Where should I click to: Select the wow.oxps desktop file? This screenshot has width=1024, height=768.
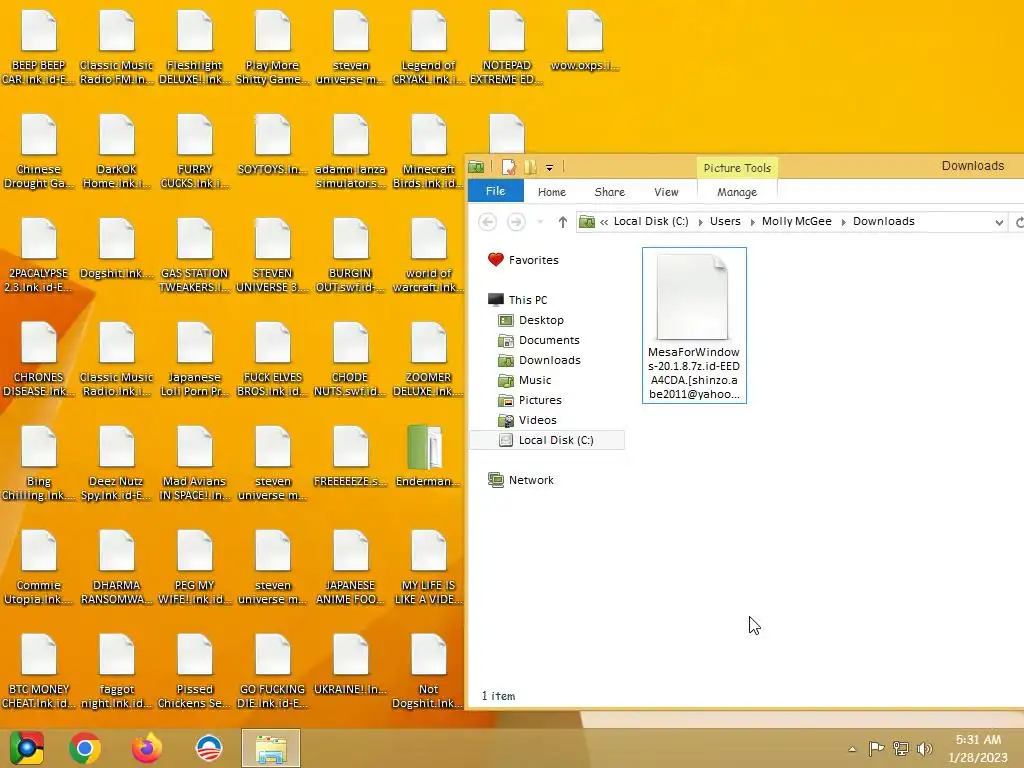[x=584, y=41]
